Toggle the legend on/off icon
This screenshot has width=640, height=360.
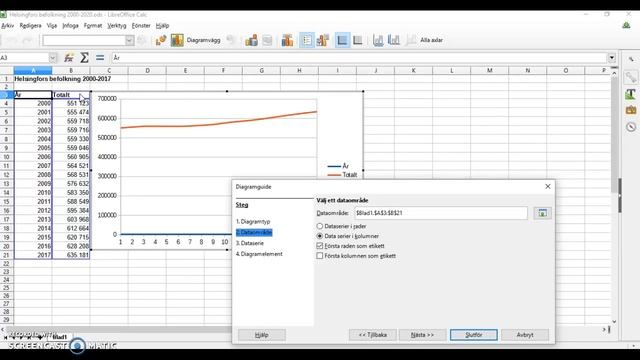307,40
